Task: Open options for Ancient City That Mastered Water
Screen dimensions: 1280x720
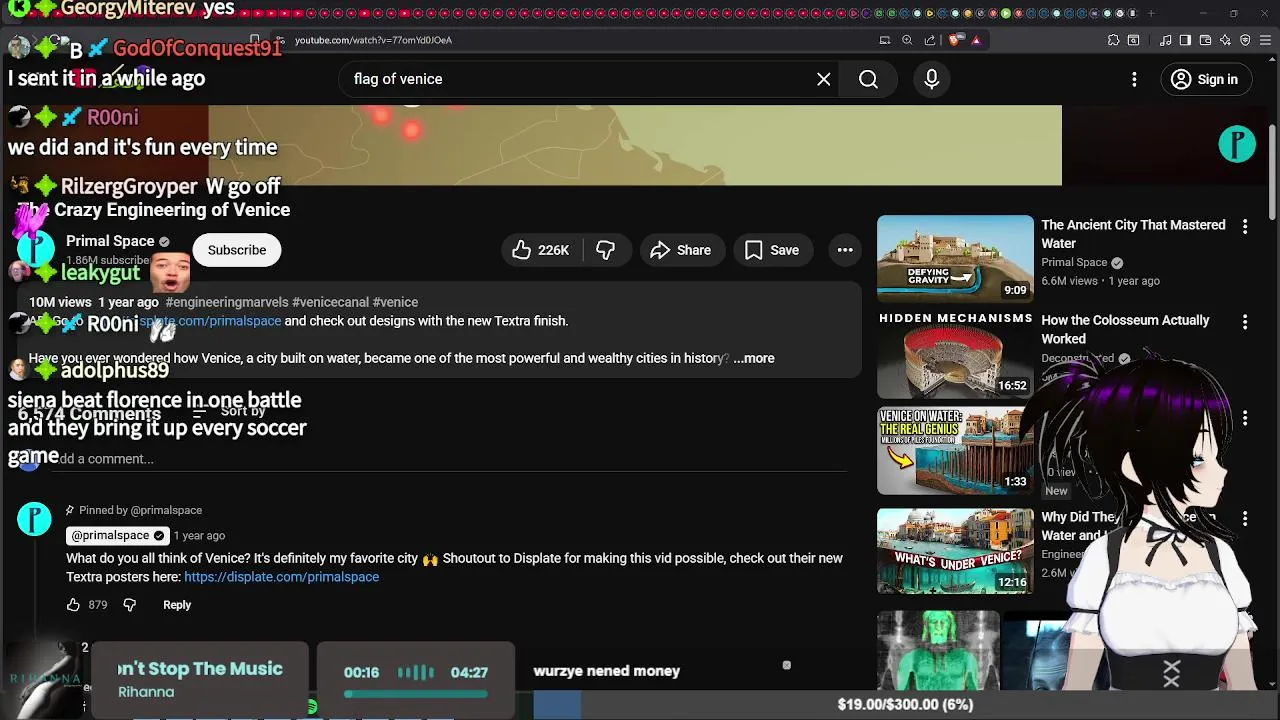Action: tap(1245, 227)
